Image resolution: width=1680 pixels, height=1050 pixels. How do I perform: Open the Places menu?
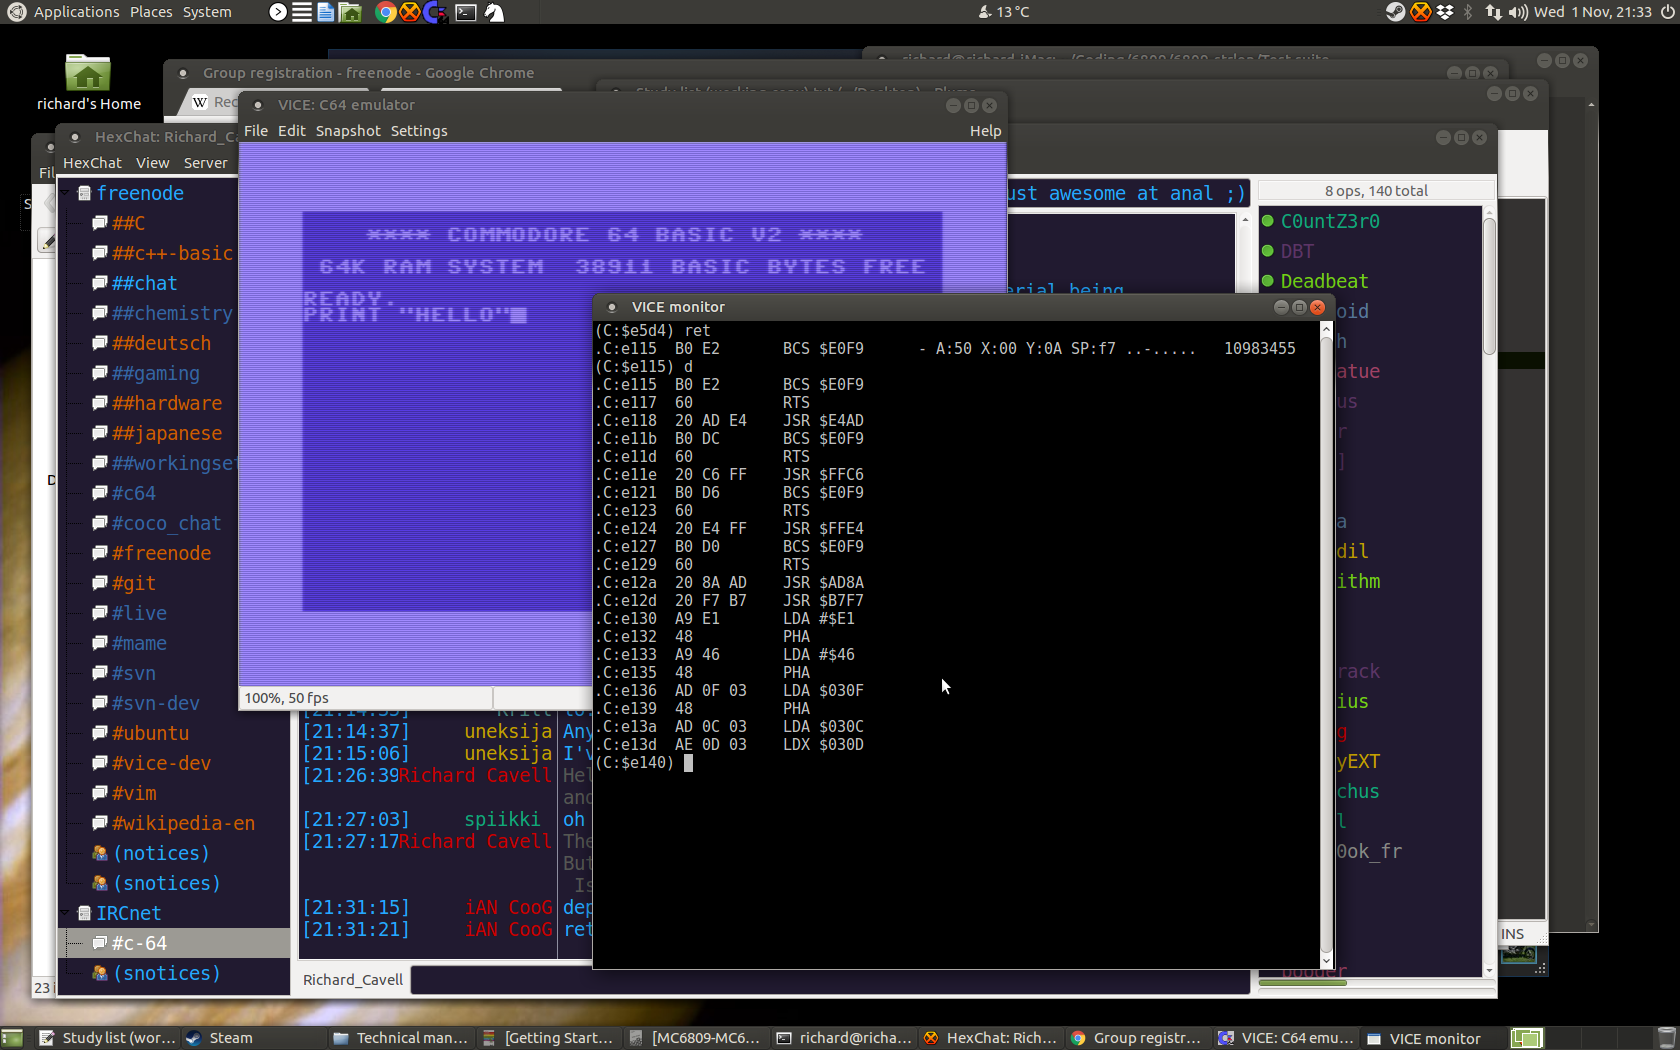click(x=151, y=12)
